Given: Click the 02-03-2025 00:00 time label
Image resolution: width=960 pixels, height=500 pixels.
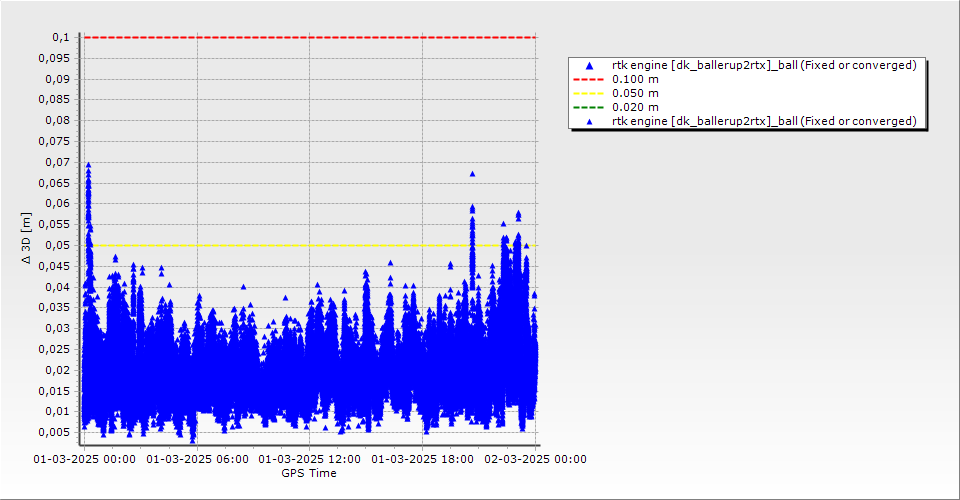Looking at the screenshot, I should coord(535,459).
